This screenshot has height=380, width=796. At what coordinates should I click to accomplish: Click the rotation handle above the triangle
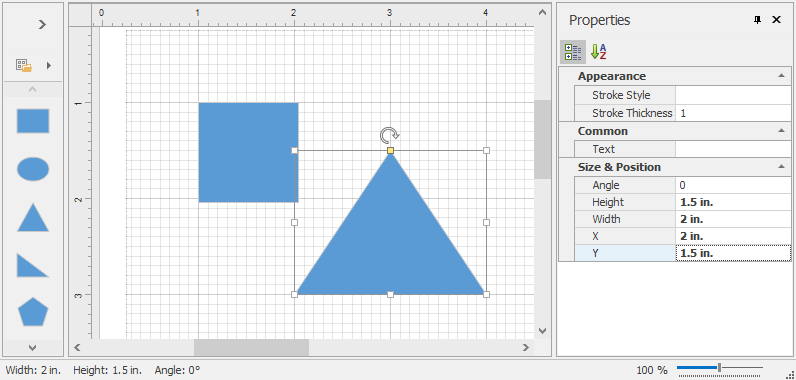click(390, 135)
